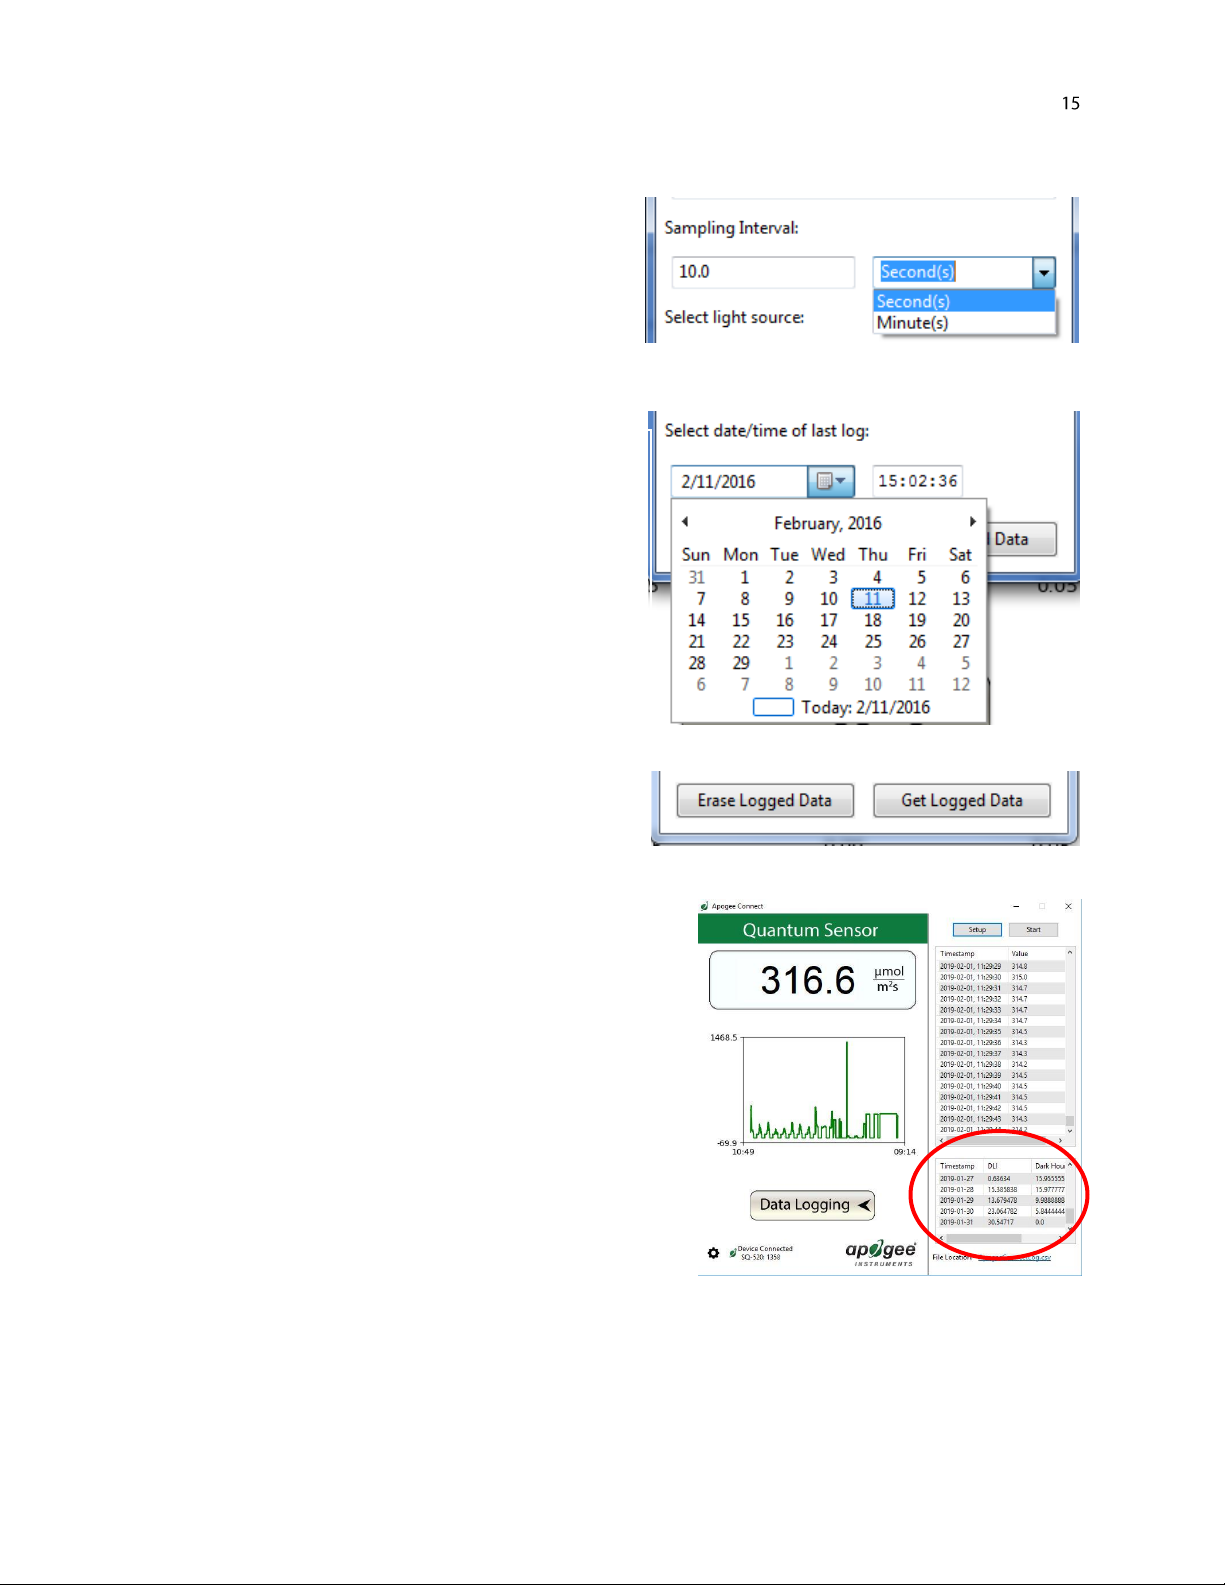Select February 18 in the calendar
The height and width of the screenshot is (1585, 1225).
coord(873,620)
